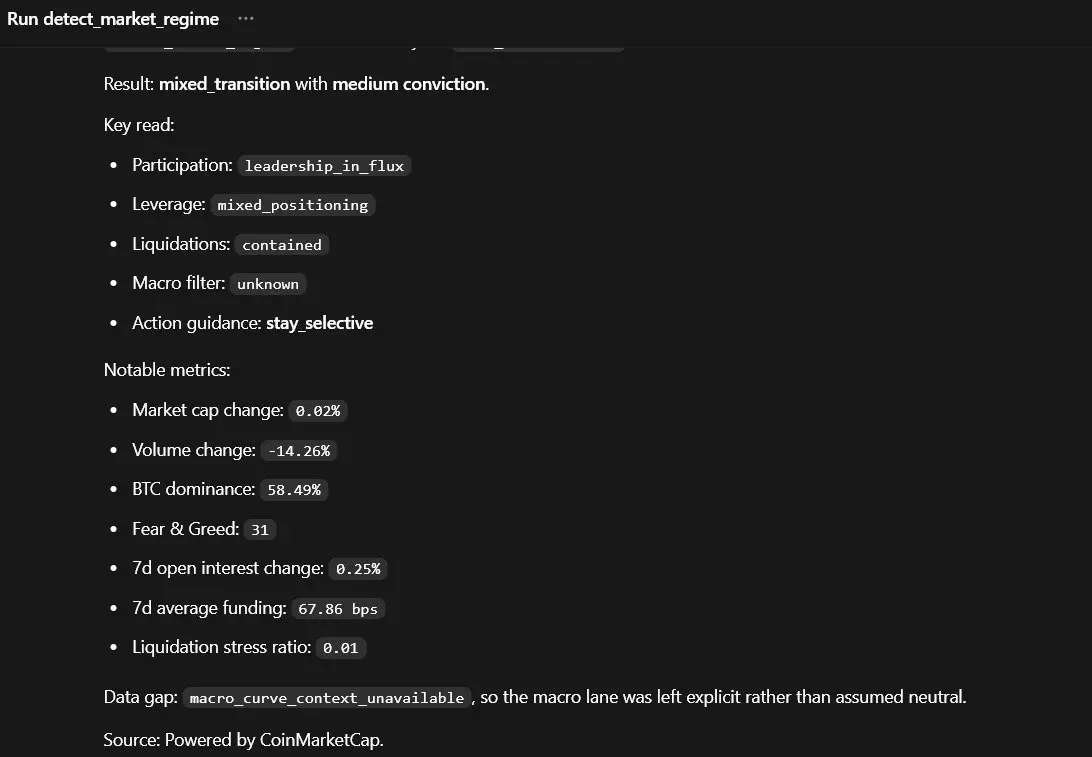This screenshot has width=1092, height=757.
Task: Click the unknown macro filter chip
Action: coord(268,284)
